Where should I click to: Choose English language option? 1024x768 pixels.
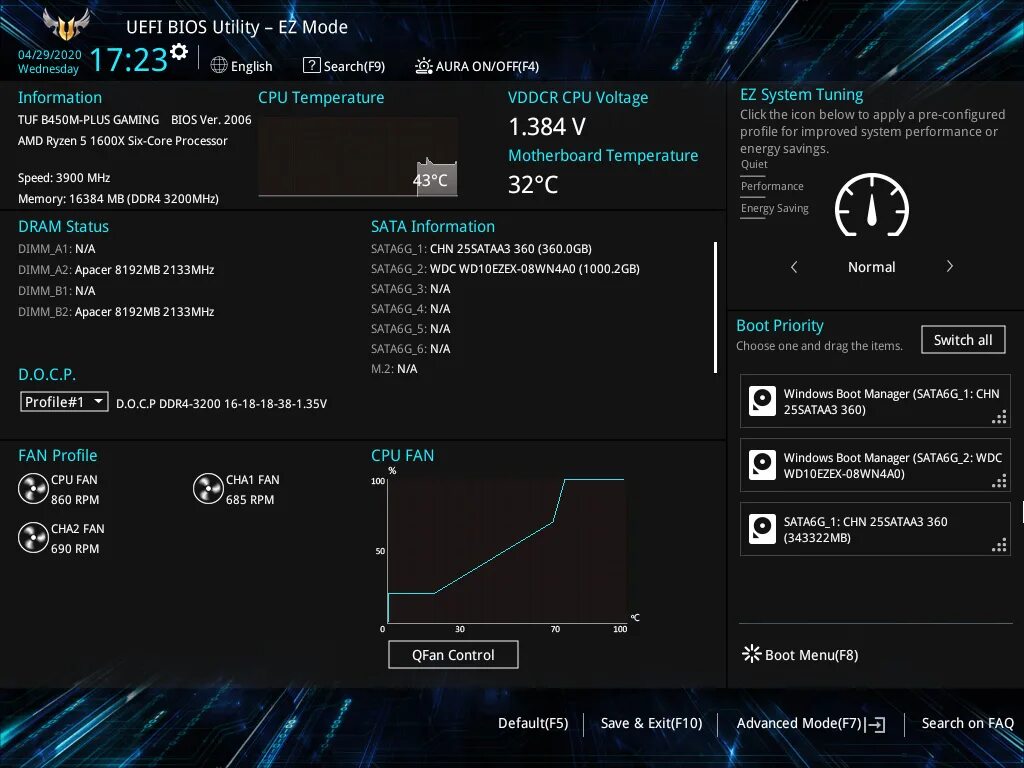251,66
